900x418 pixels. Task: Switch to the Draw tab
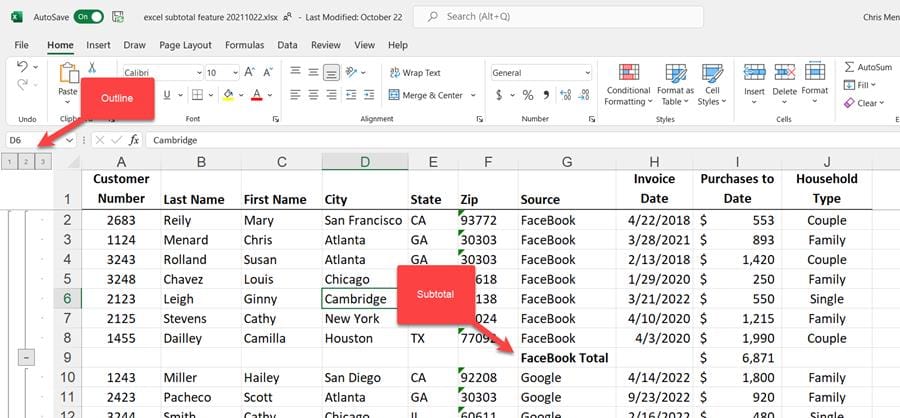pos(135,45)
